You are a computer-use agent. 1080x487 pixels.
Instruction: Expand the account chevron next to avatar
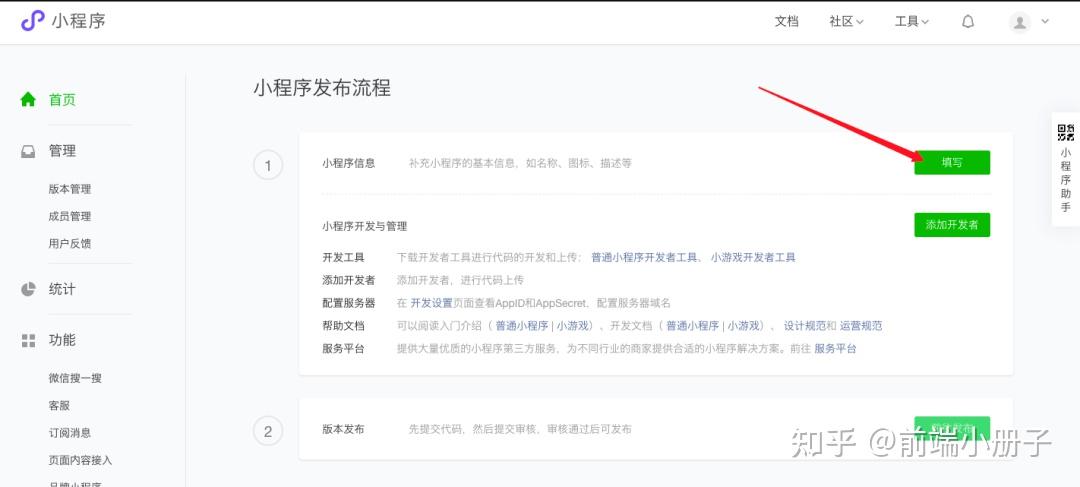1045,21
